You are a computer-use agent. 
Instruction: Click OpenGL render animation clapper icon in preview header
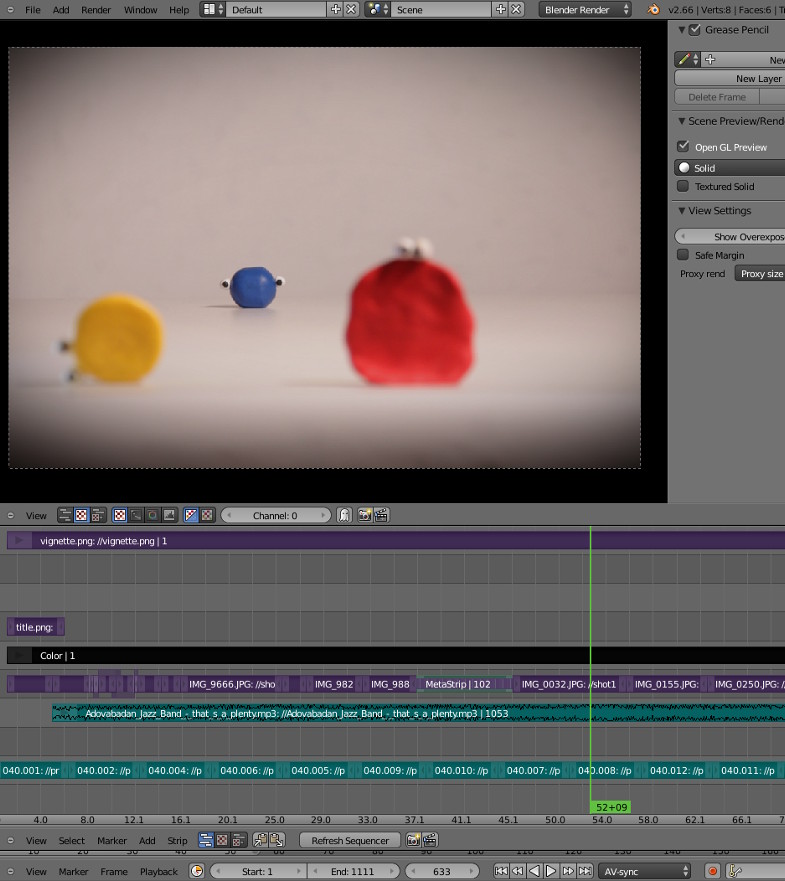pyautogui.click(x=381, y=515)
